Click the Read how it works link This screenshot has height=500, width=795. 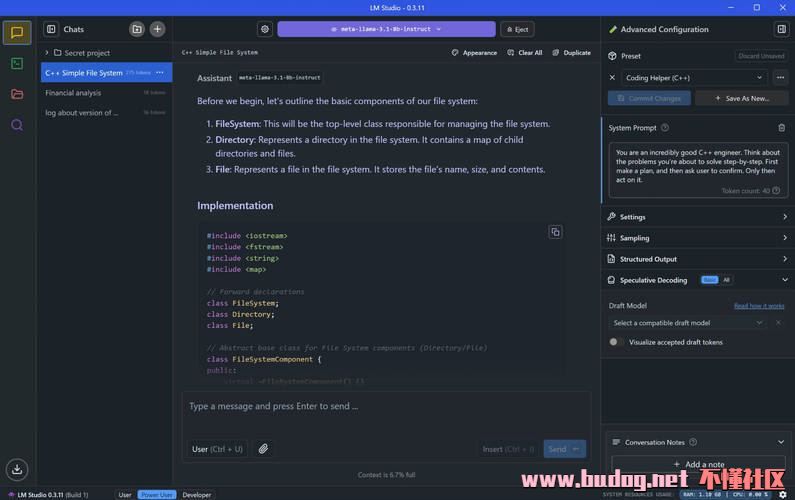759,306
